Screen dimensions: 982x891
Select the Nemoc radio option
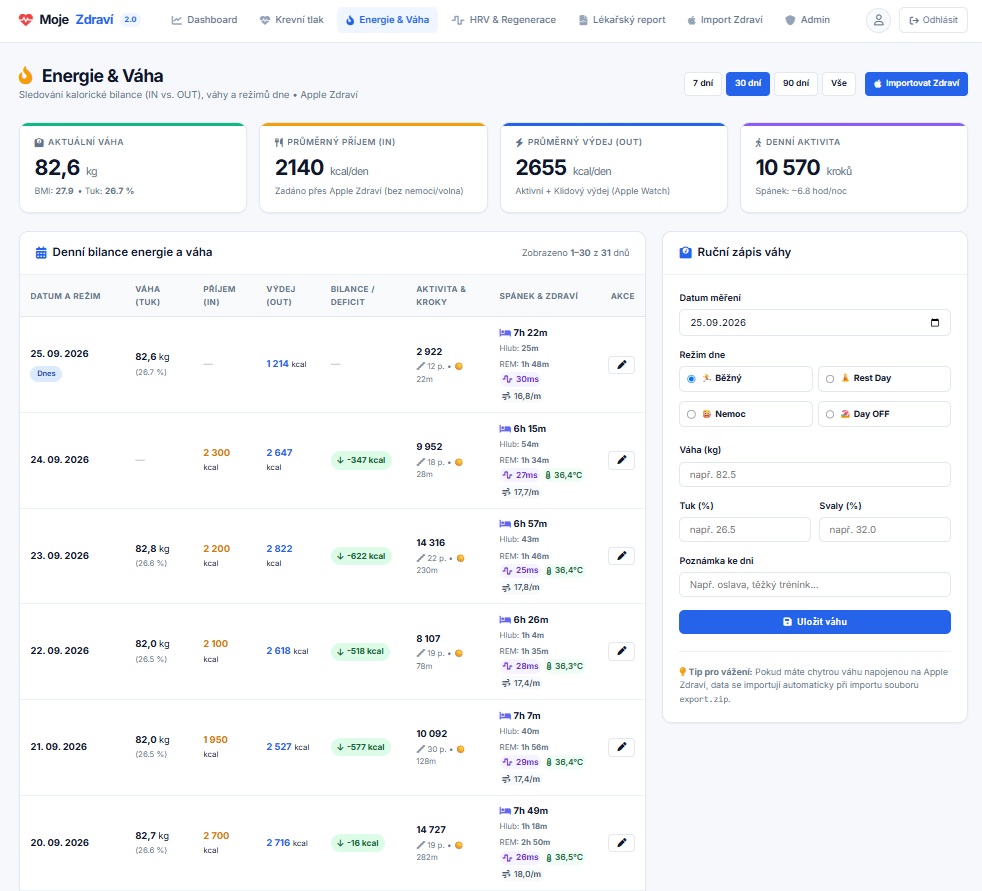pos(691,415)
